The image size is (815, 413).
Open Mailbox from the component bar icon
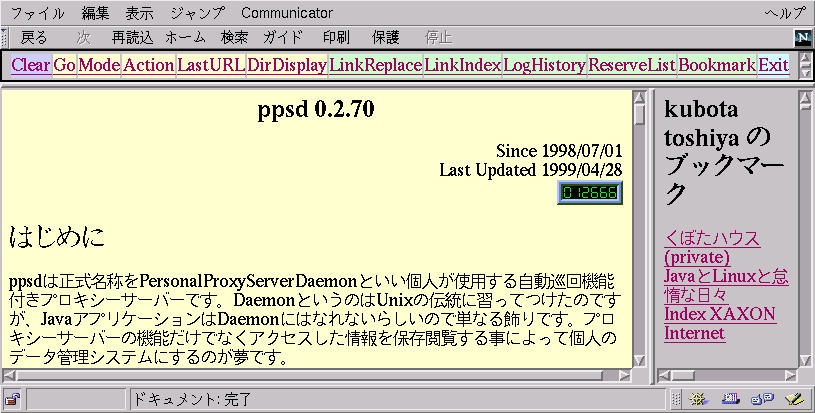[x=730, y=399]
